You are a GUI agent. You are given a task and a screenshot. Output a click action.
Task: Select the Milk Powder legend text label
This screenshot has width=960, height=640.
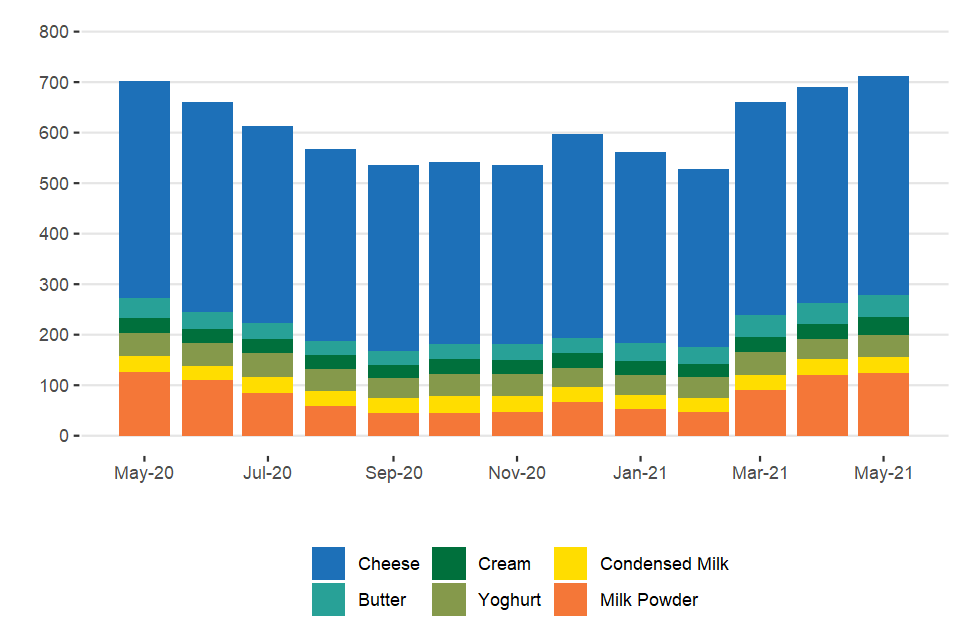coord(649,600)
